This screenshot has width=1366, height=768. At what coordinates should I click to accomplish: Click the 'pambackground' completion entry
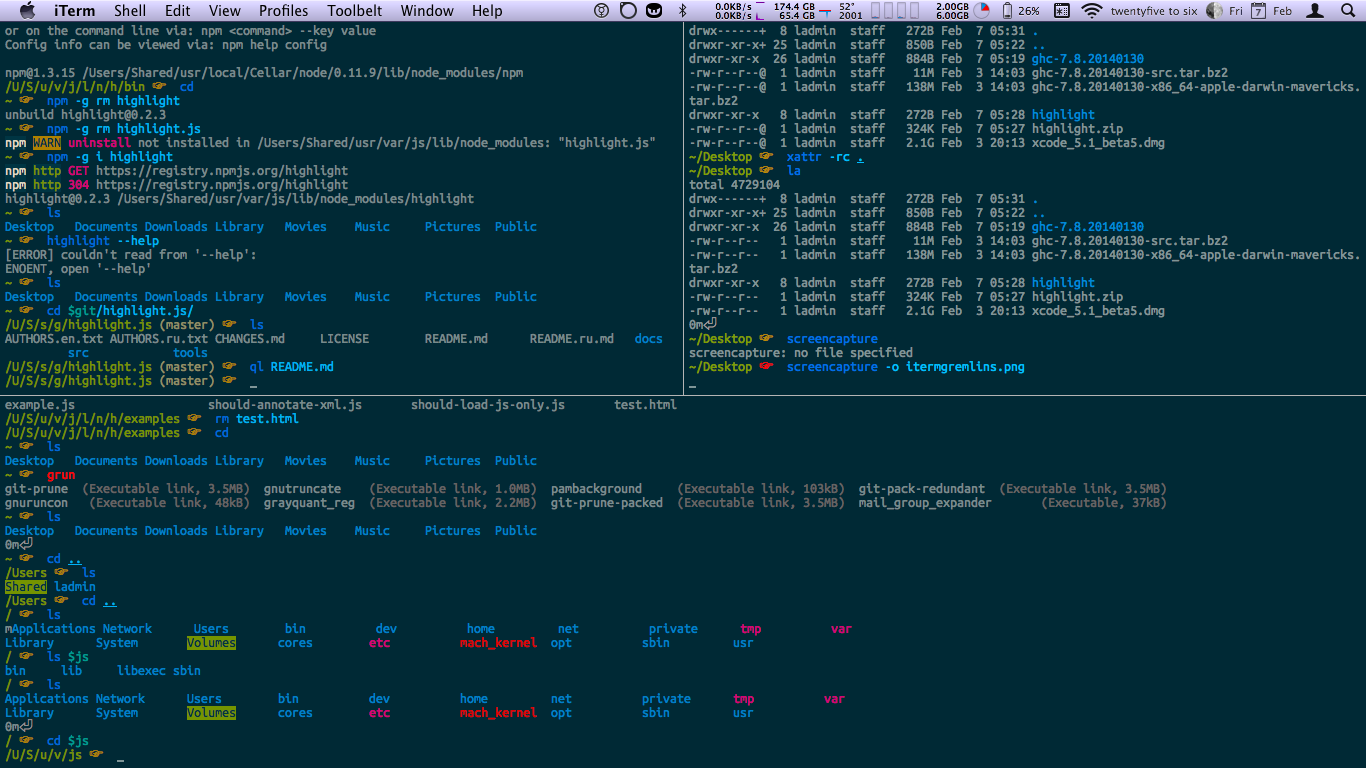click(596, 489)
